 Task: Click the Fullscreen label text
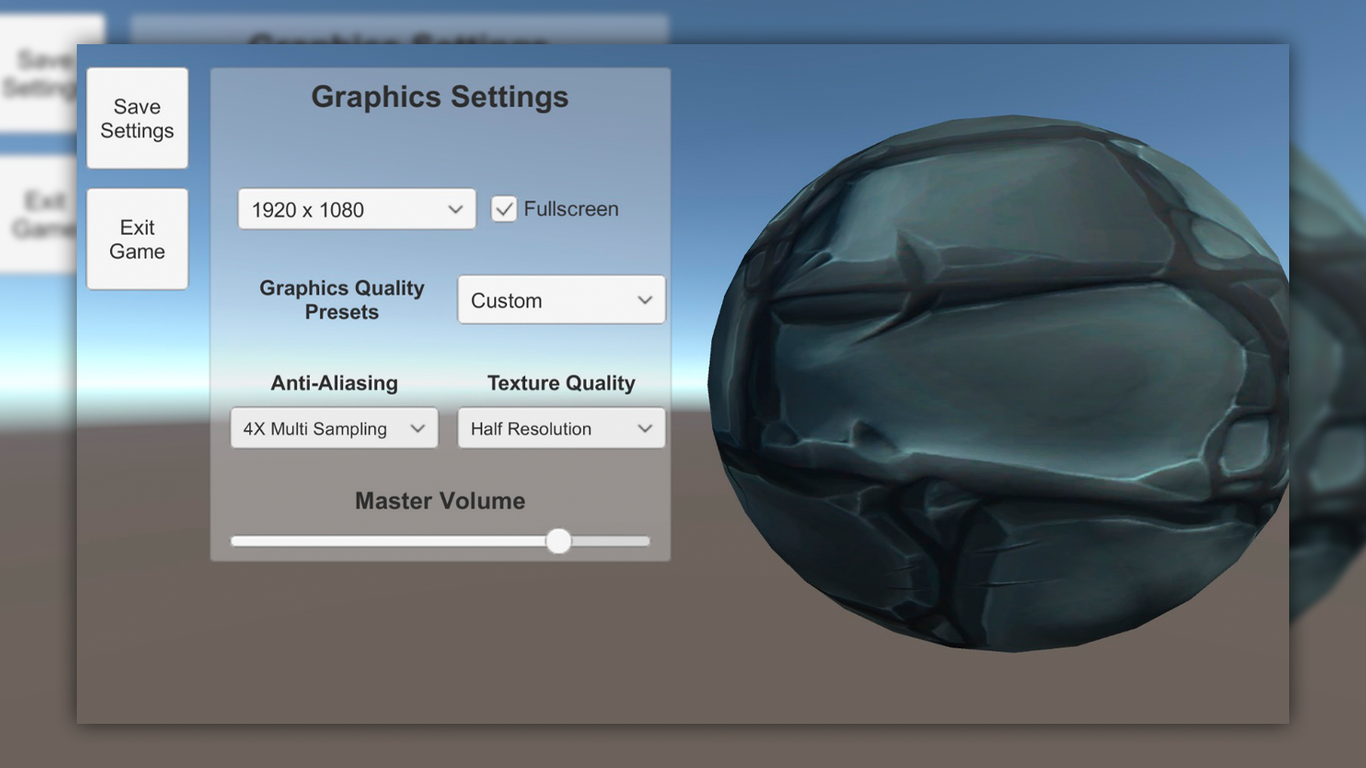click(571, 209)
